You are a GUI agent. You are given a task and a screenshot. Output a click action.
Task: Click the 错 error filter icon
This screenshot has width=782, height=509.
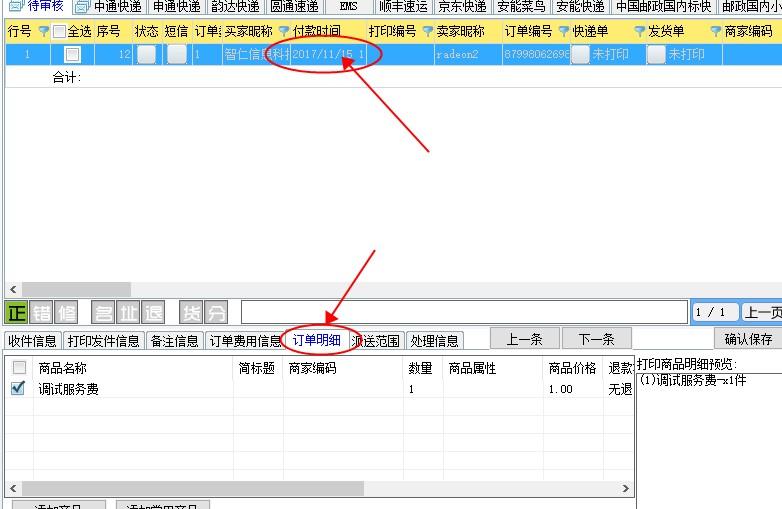point(41,312)
